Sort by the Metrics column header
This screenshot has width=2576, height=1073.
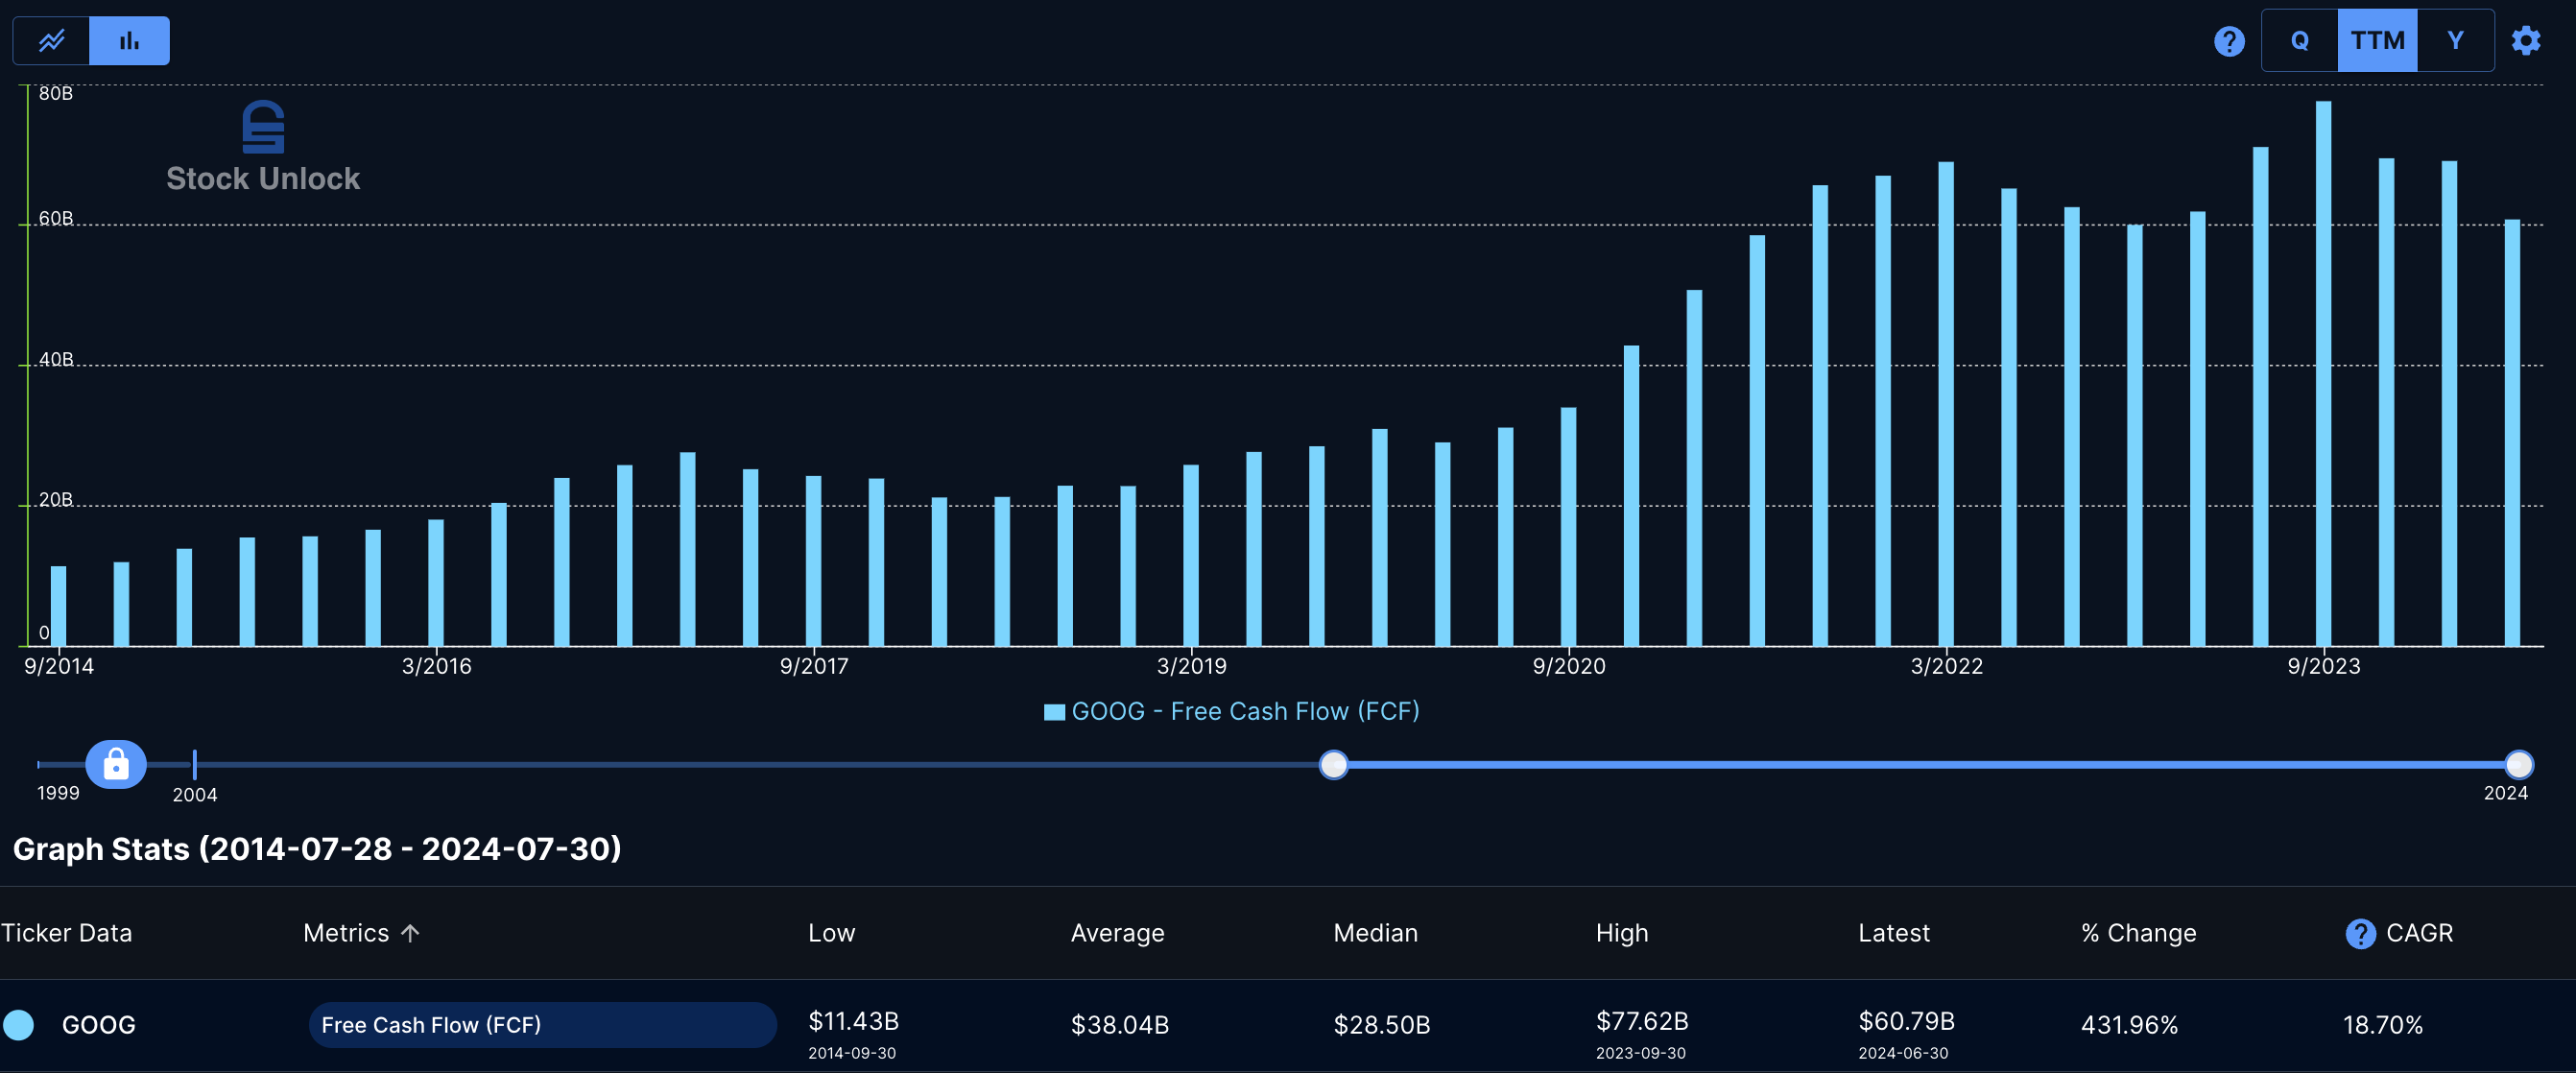[x=346, y=933]
